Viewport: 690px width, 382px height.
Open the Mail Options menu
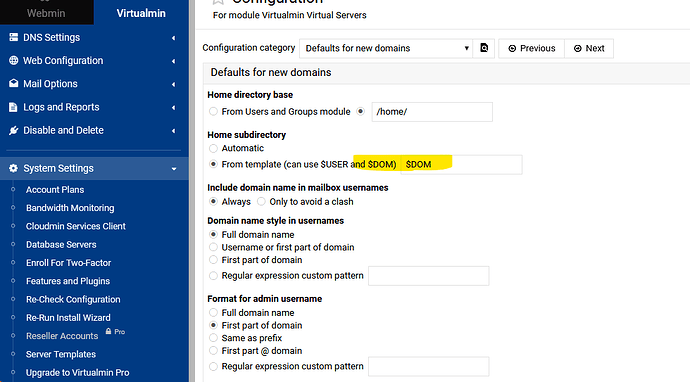tap(50, 84)
